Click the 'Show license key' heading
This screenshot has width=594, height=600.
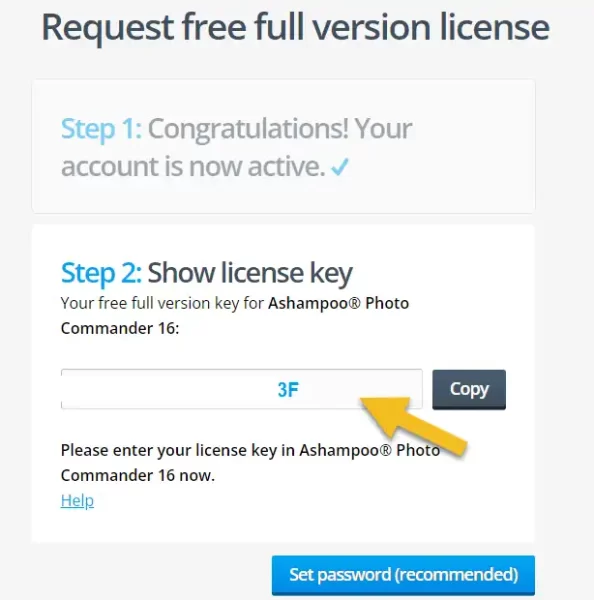250,272
